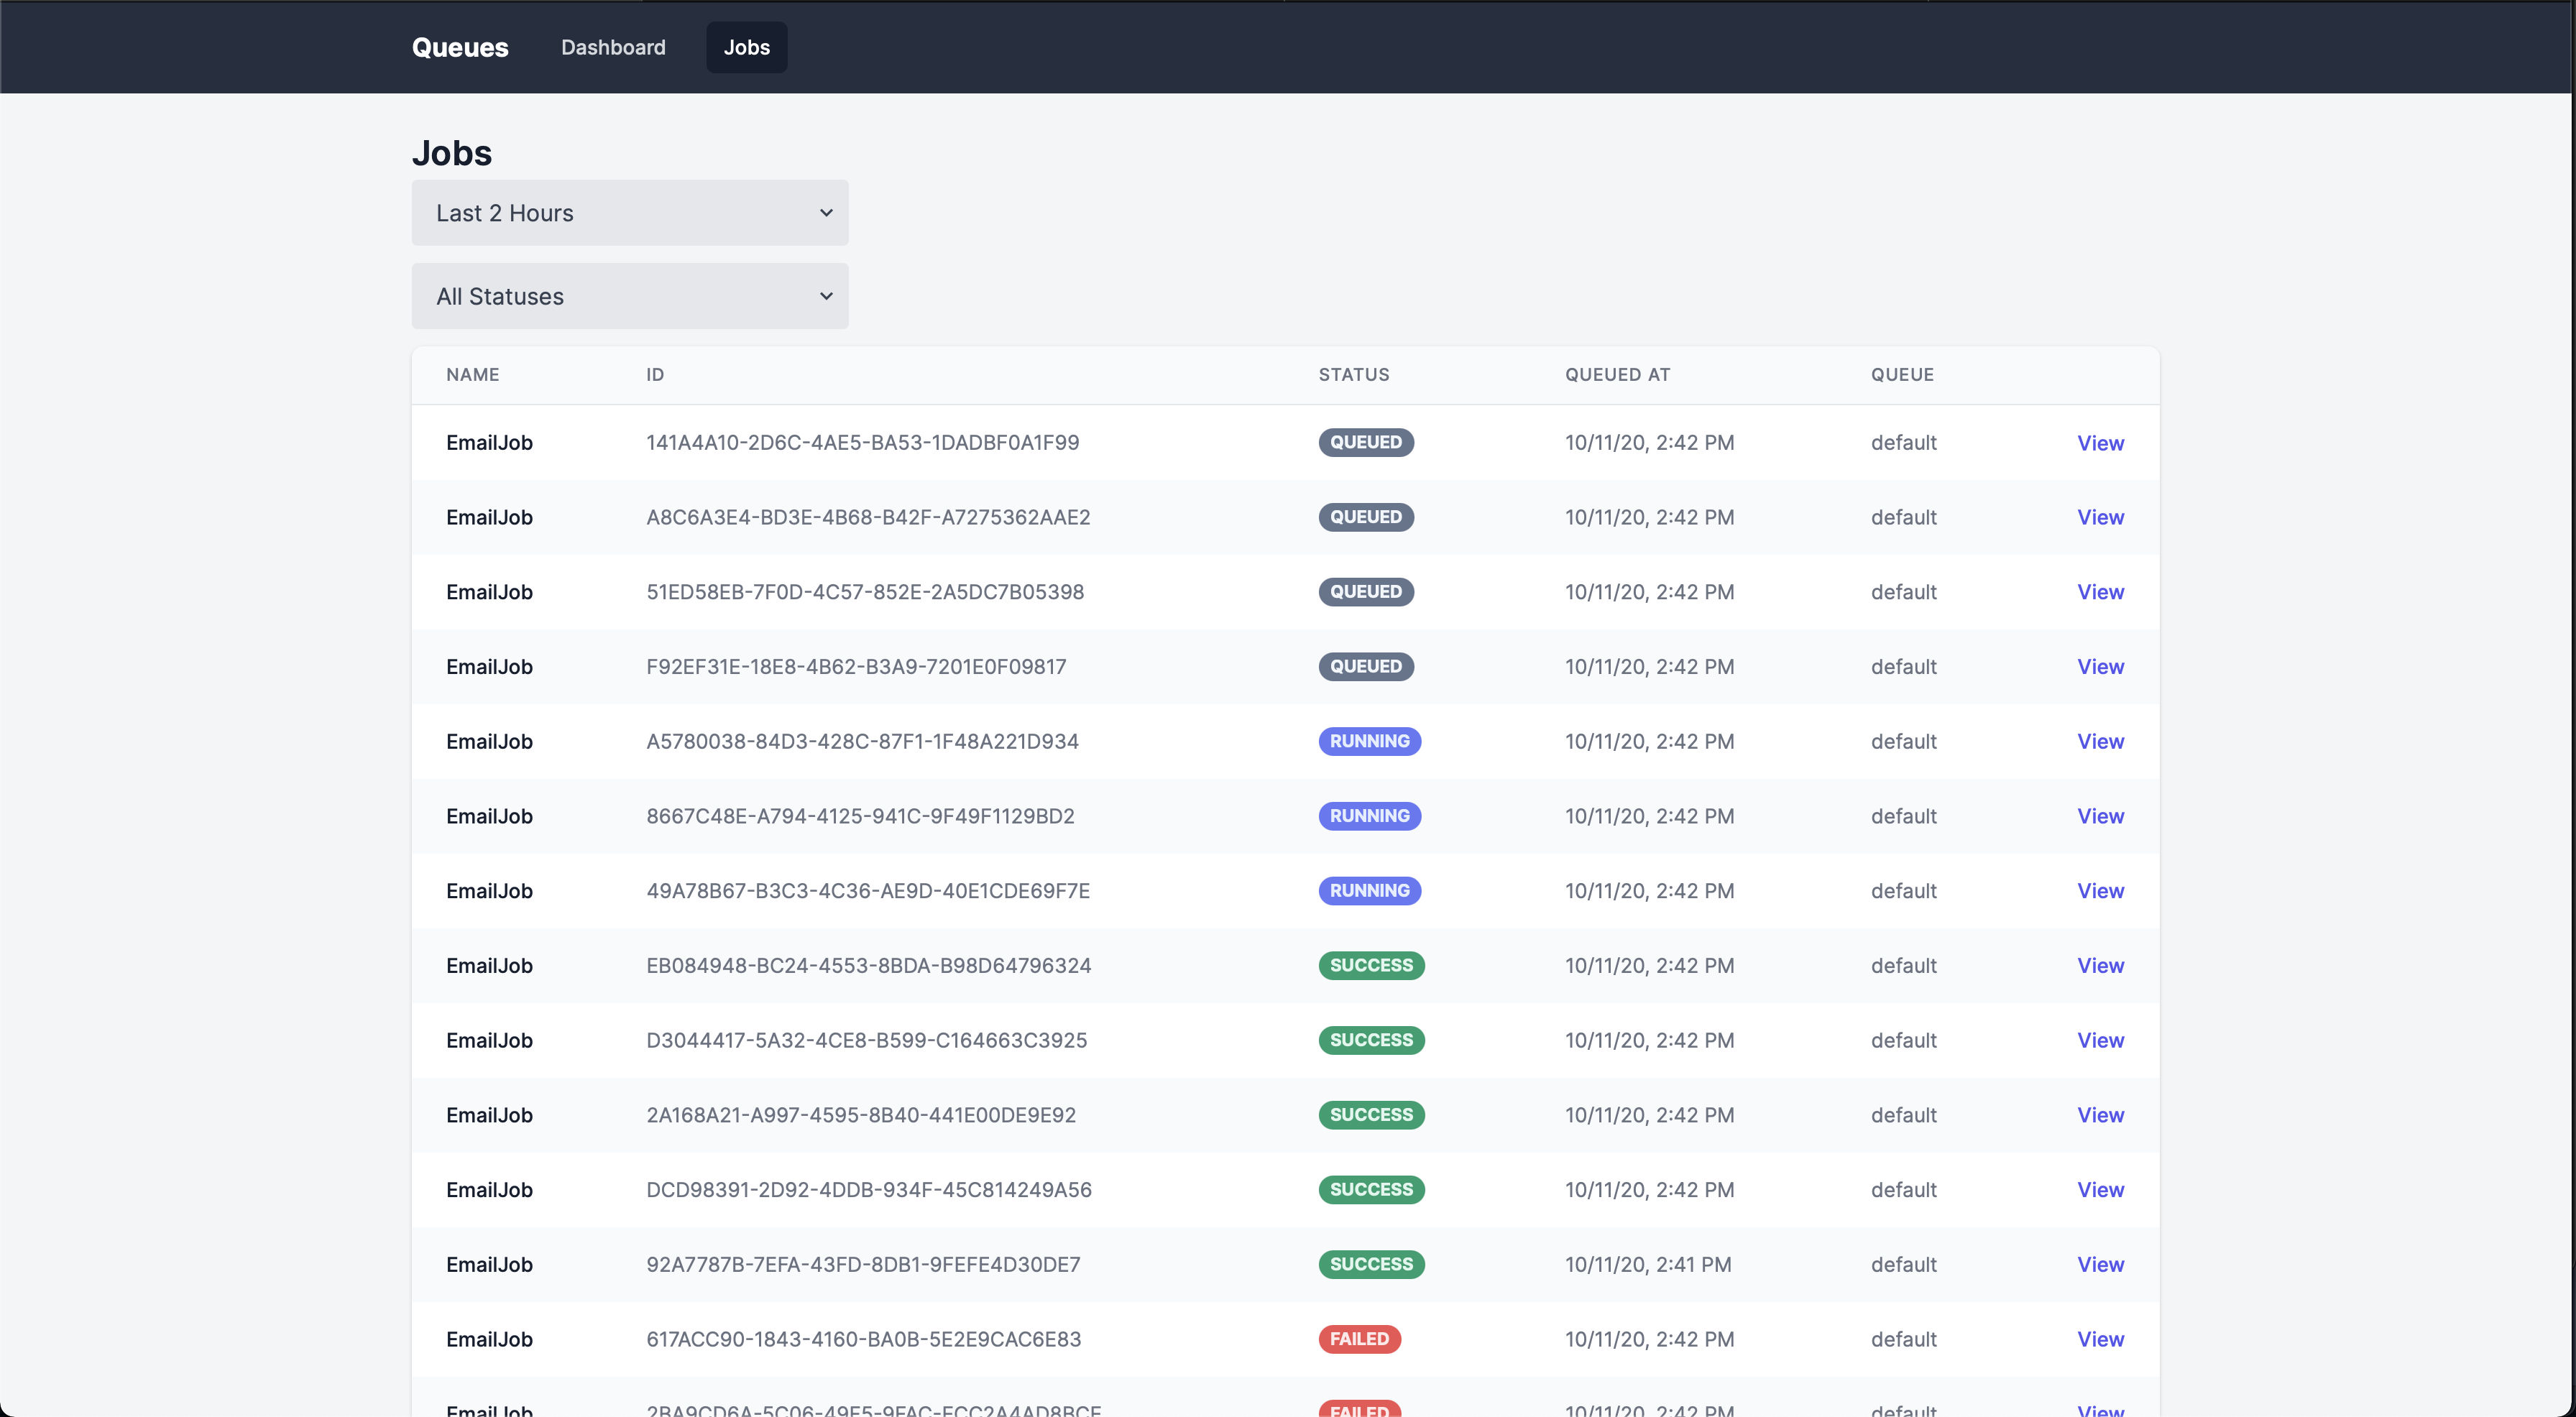View the failed job 617ACC90-1843-4160
The width and height of the screenshot is (2576, 1417).
pyautogui.click(x=2100, y=1339)
